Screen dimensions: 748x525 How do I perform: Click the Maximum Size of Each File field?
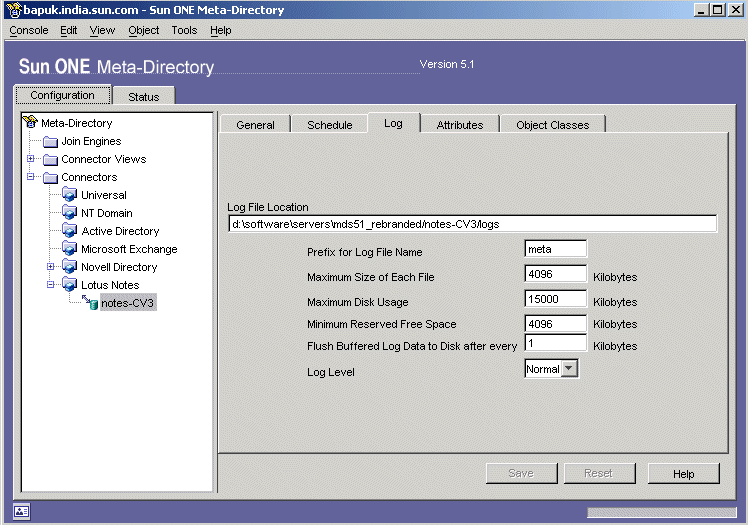point(555,274)
